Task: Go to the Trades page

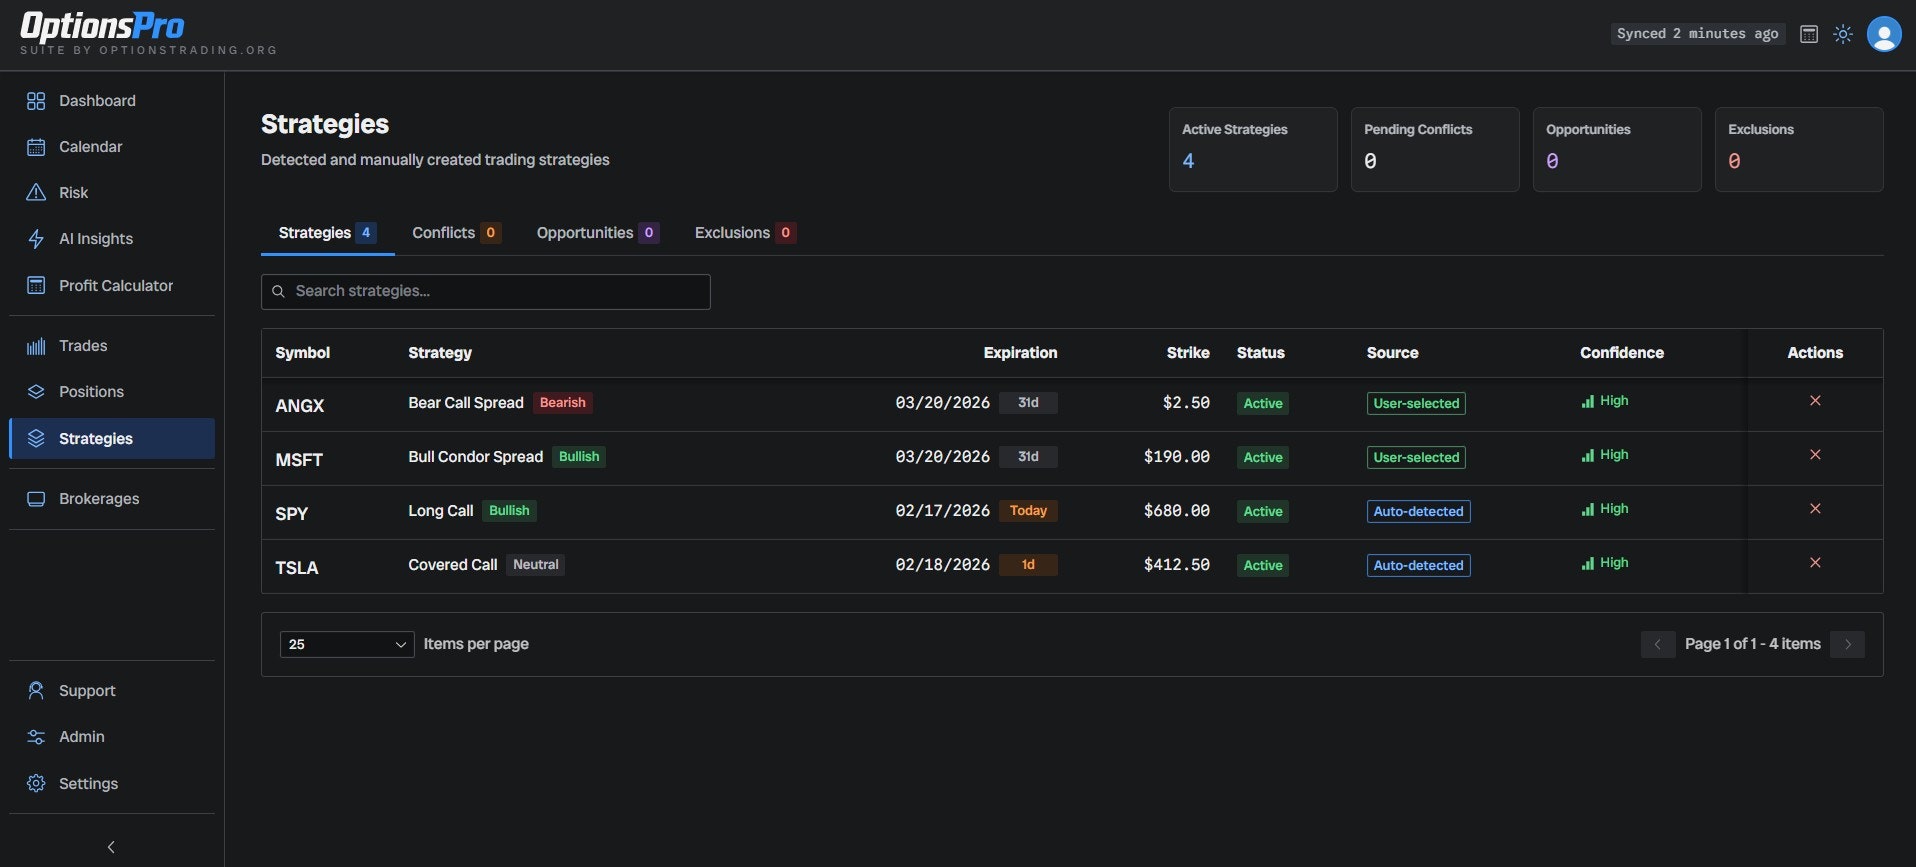Action: (x=112, y=346)
